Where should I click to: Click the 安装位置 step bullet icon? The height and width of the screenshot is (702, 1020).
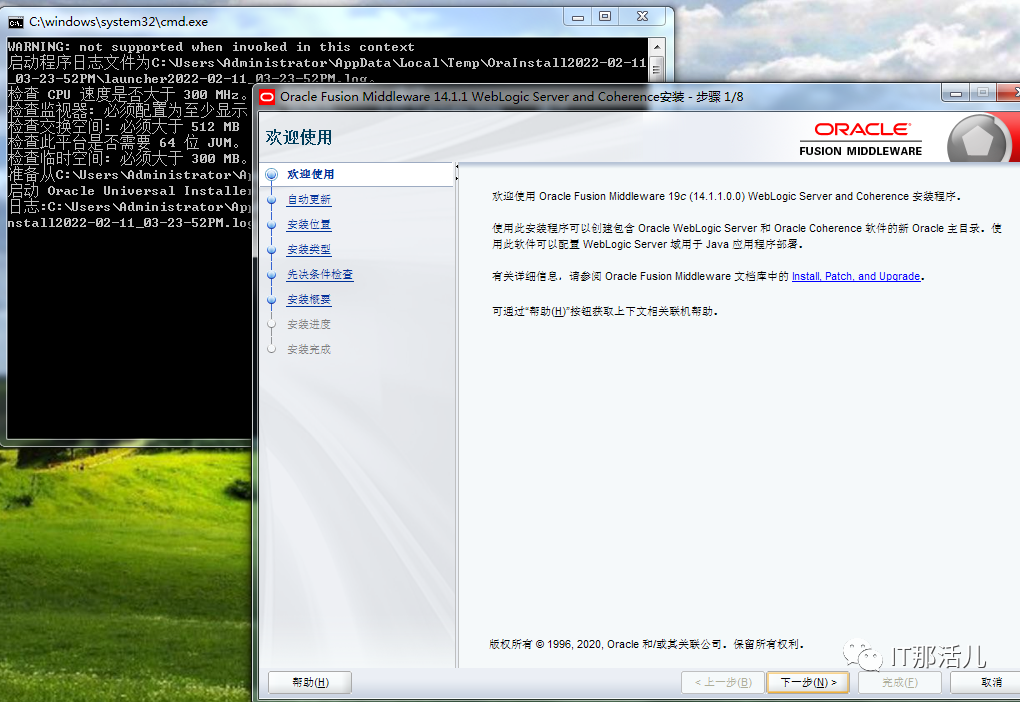(x=272, y=224)
